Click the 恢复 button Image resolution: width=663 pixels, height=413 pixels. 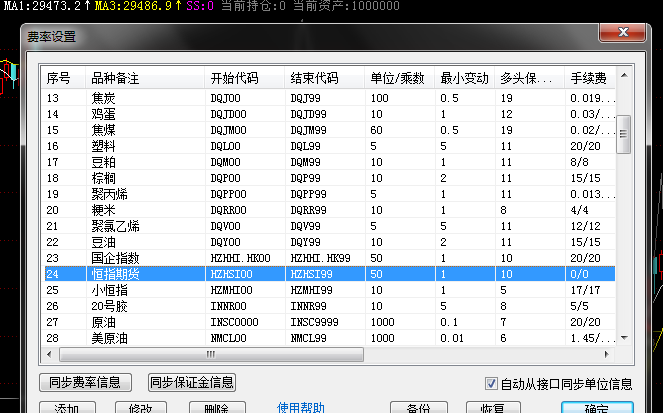click(493, 408)
